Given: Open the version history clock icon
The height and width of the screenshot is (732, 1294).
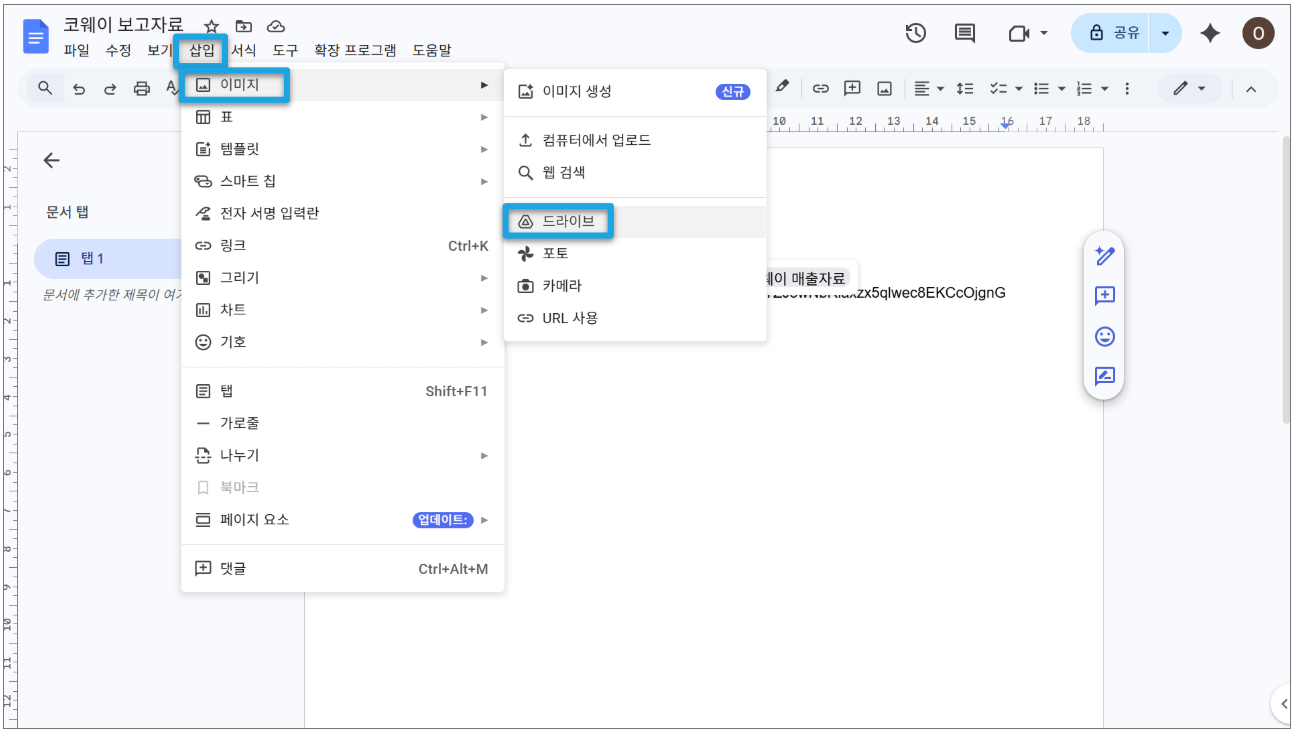Looking at the screenshot, I should coord(915,33).
